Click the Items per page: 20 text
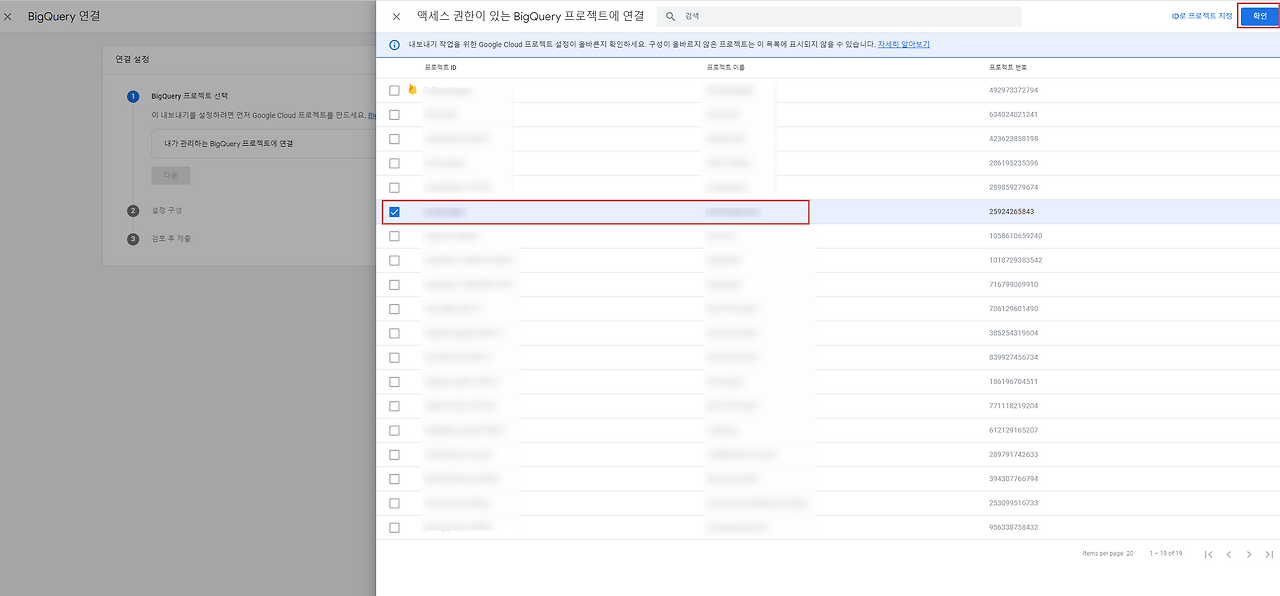 click(x=1108, y=554)
